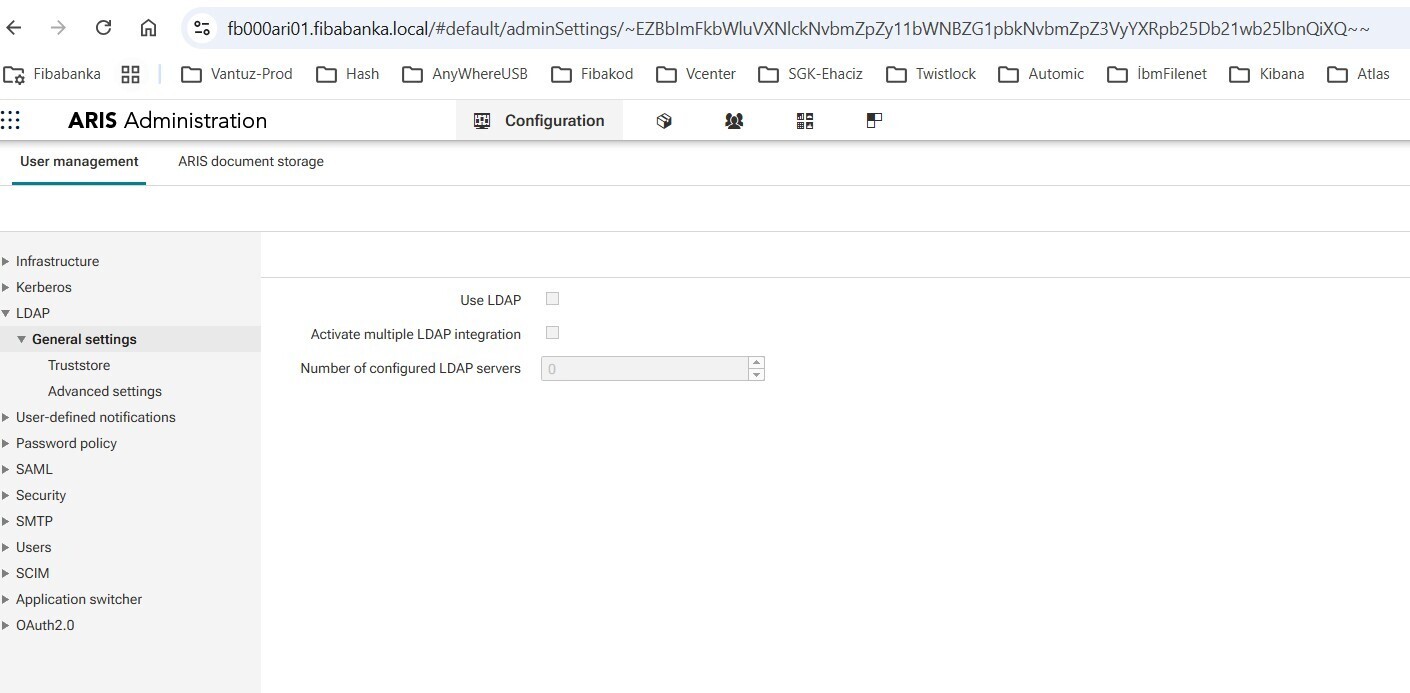Open Truststore under LDAP settings
1410x693 pixels.
pyautogui.click(x=79, y=365)
